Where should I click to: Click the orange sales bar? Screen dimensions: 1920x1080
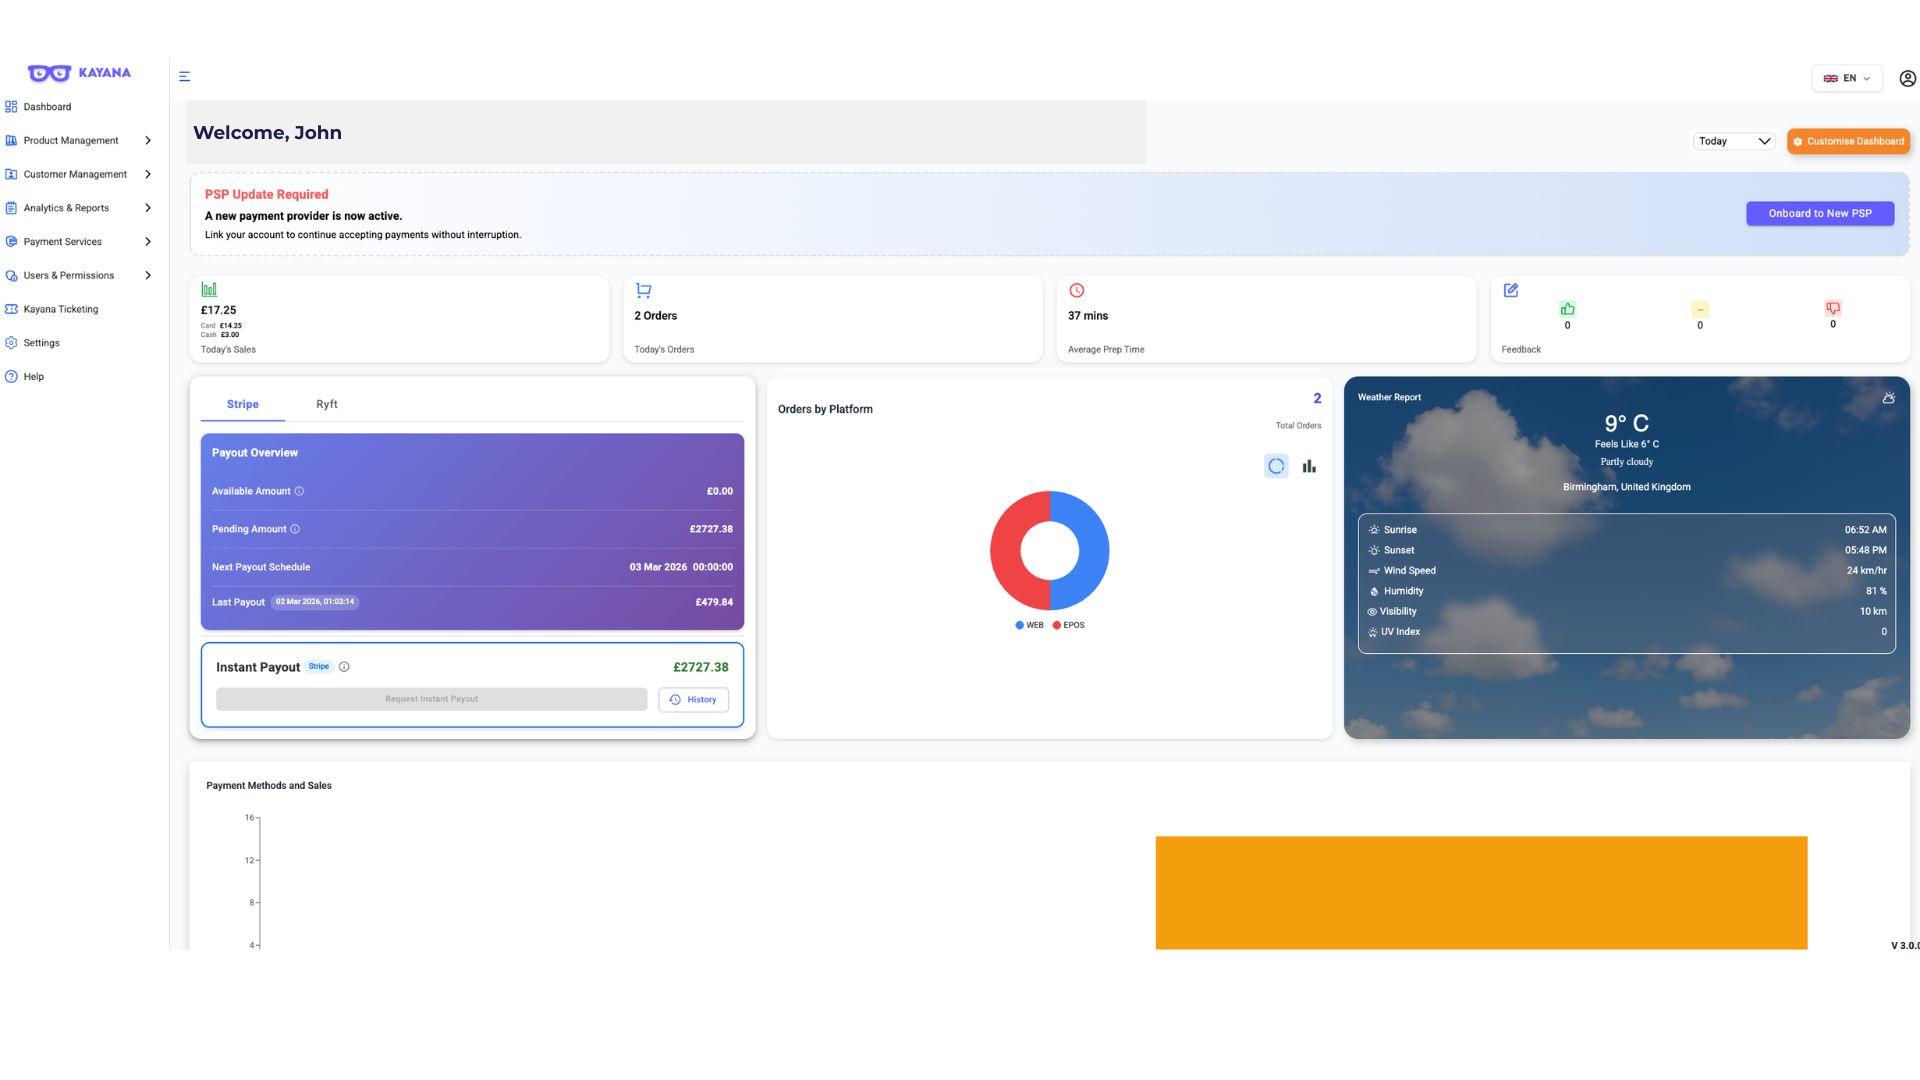(x=1481, y=893)
